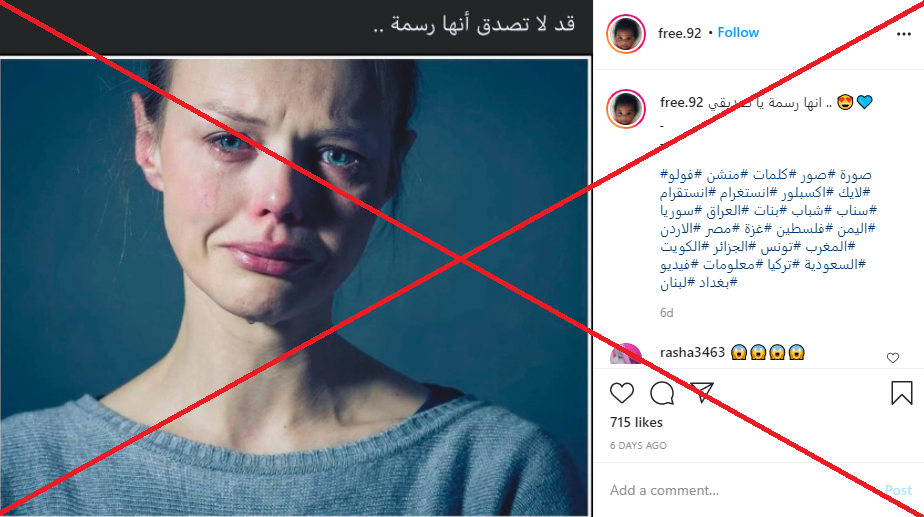The width and height of the screenshot is (924, 517).
Task: Open the #فولو hashtag
Action: coord(681,175)
